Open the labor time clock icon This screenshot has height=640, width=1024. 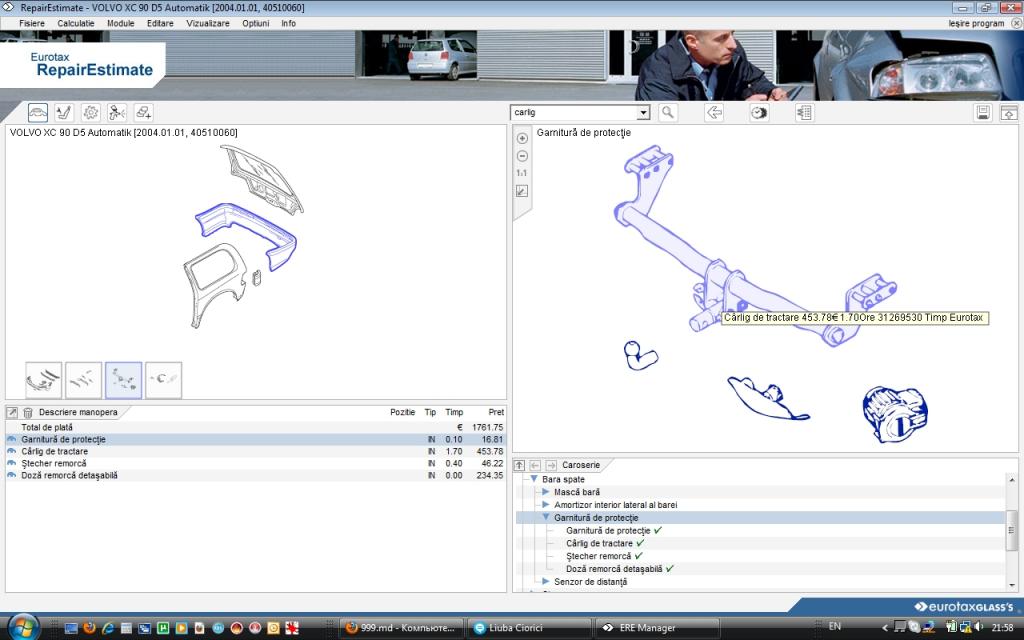tap(759, 112)
